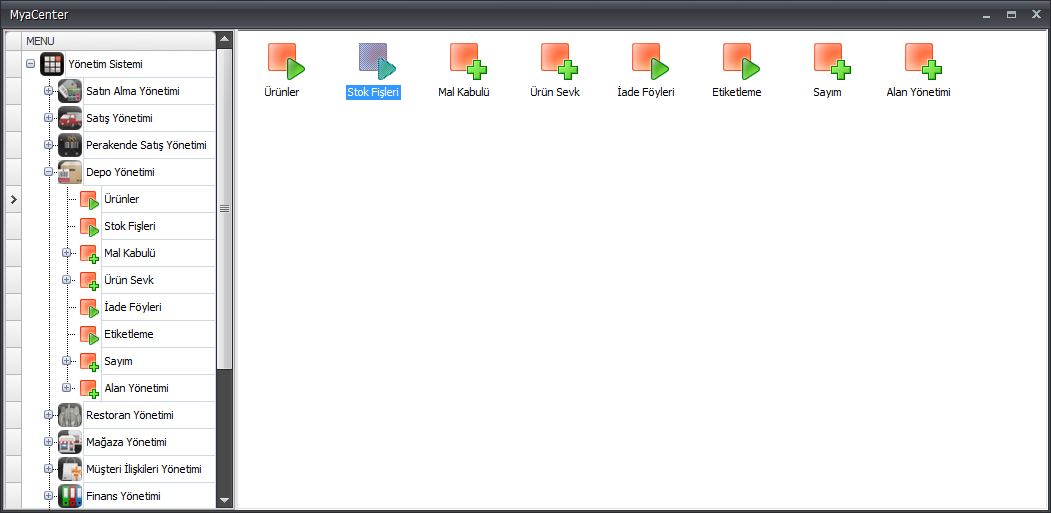The image size is (1051, 513).
Task: Click Finans Yönetimi in the menu tree
Action: 122,496
